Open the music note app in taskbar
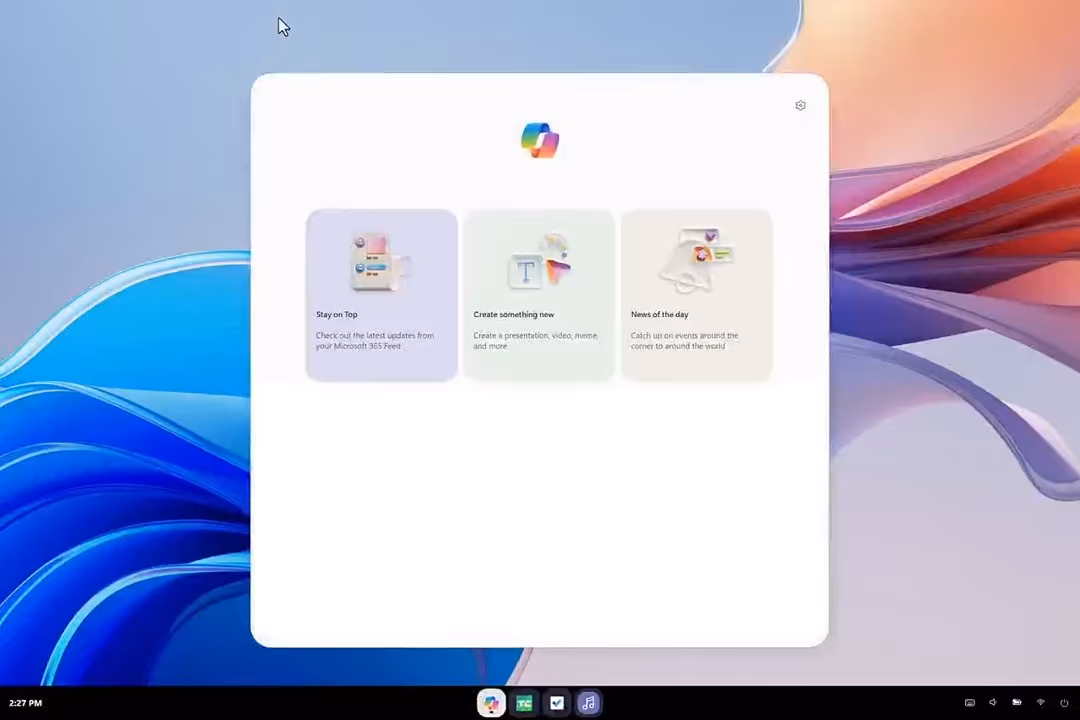1080x720 pixels. coord(588,703)
